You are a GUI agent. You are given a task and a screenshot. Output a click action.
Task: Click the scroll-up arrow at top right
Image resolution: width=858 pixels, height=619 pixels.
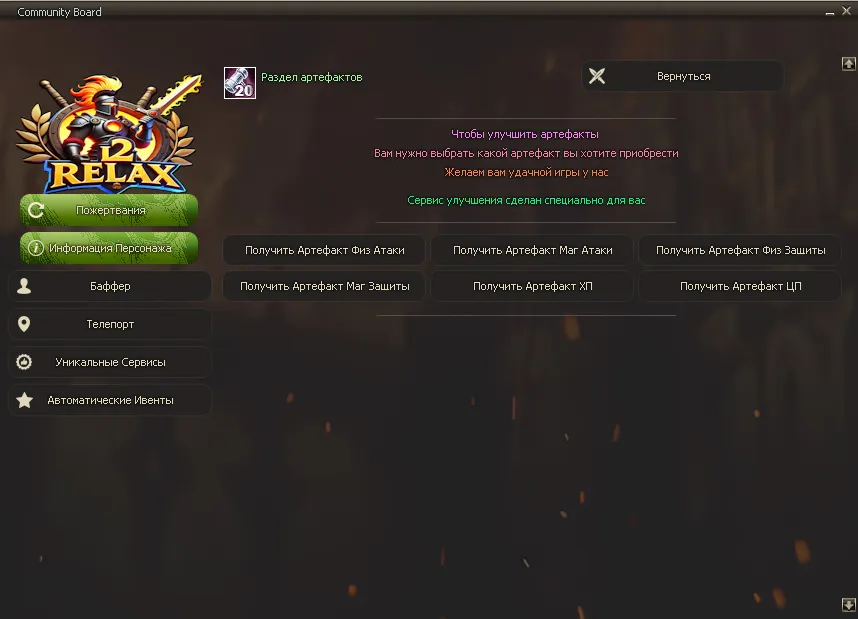pos(849,63)
